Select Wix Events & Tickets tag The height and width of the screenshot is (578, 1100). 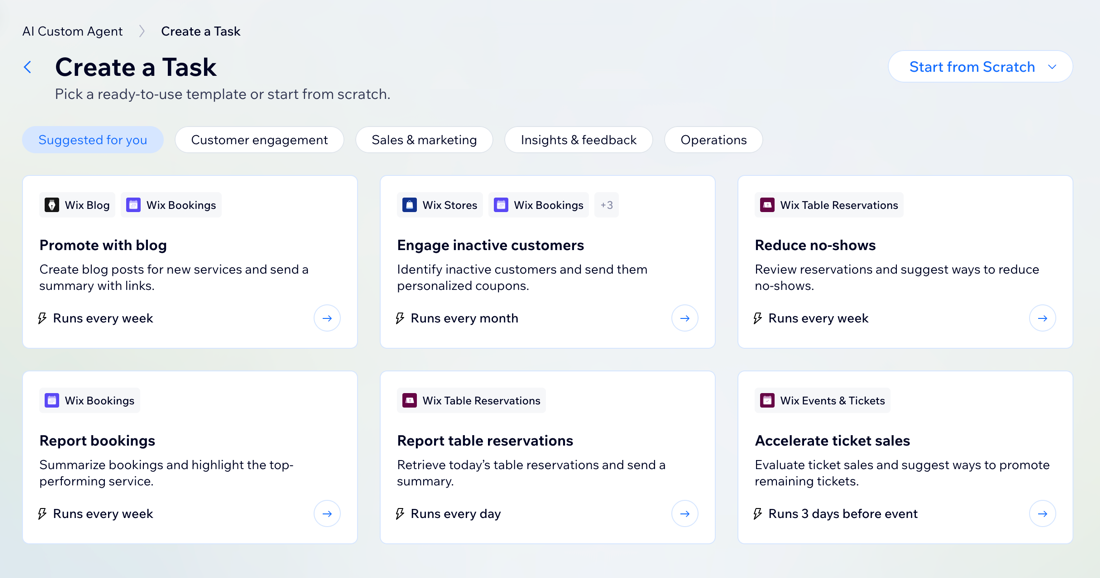coord(821,401)
